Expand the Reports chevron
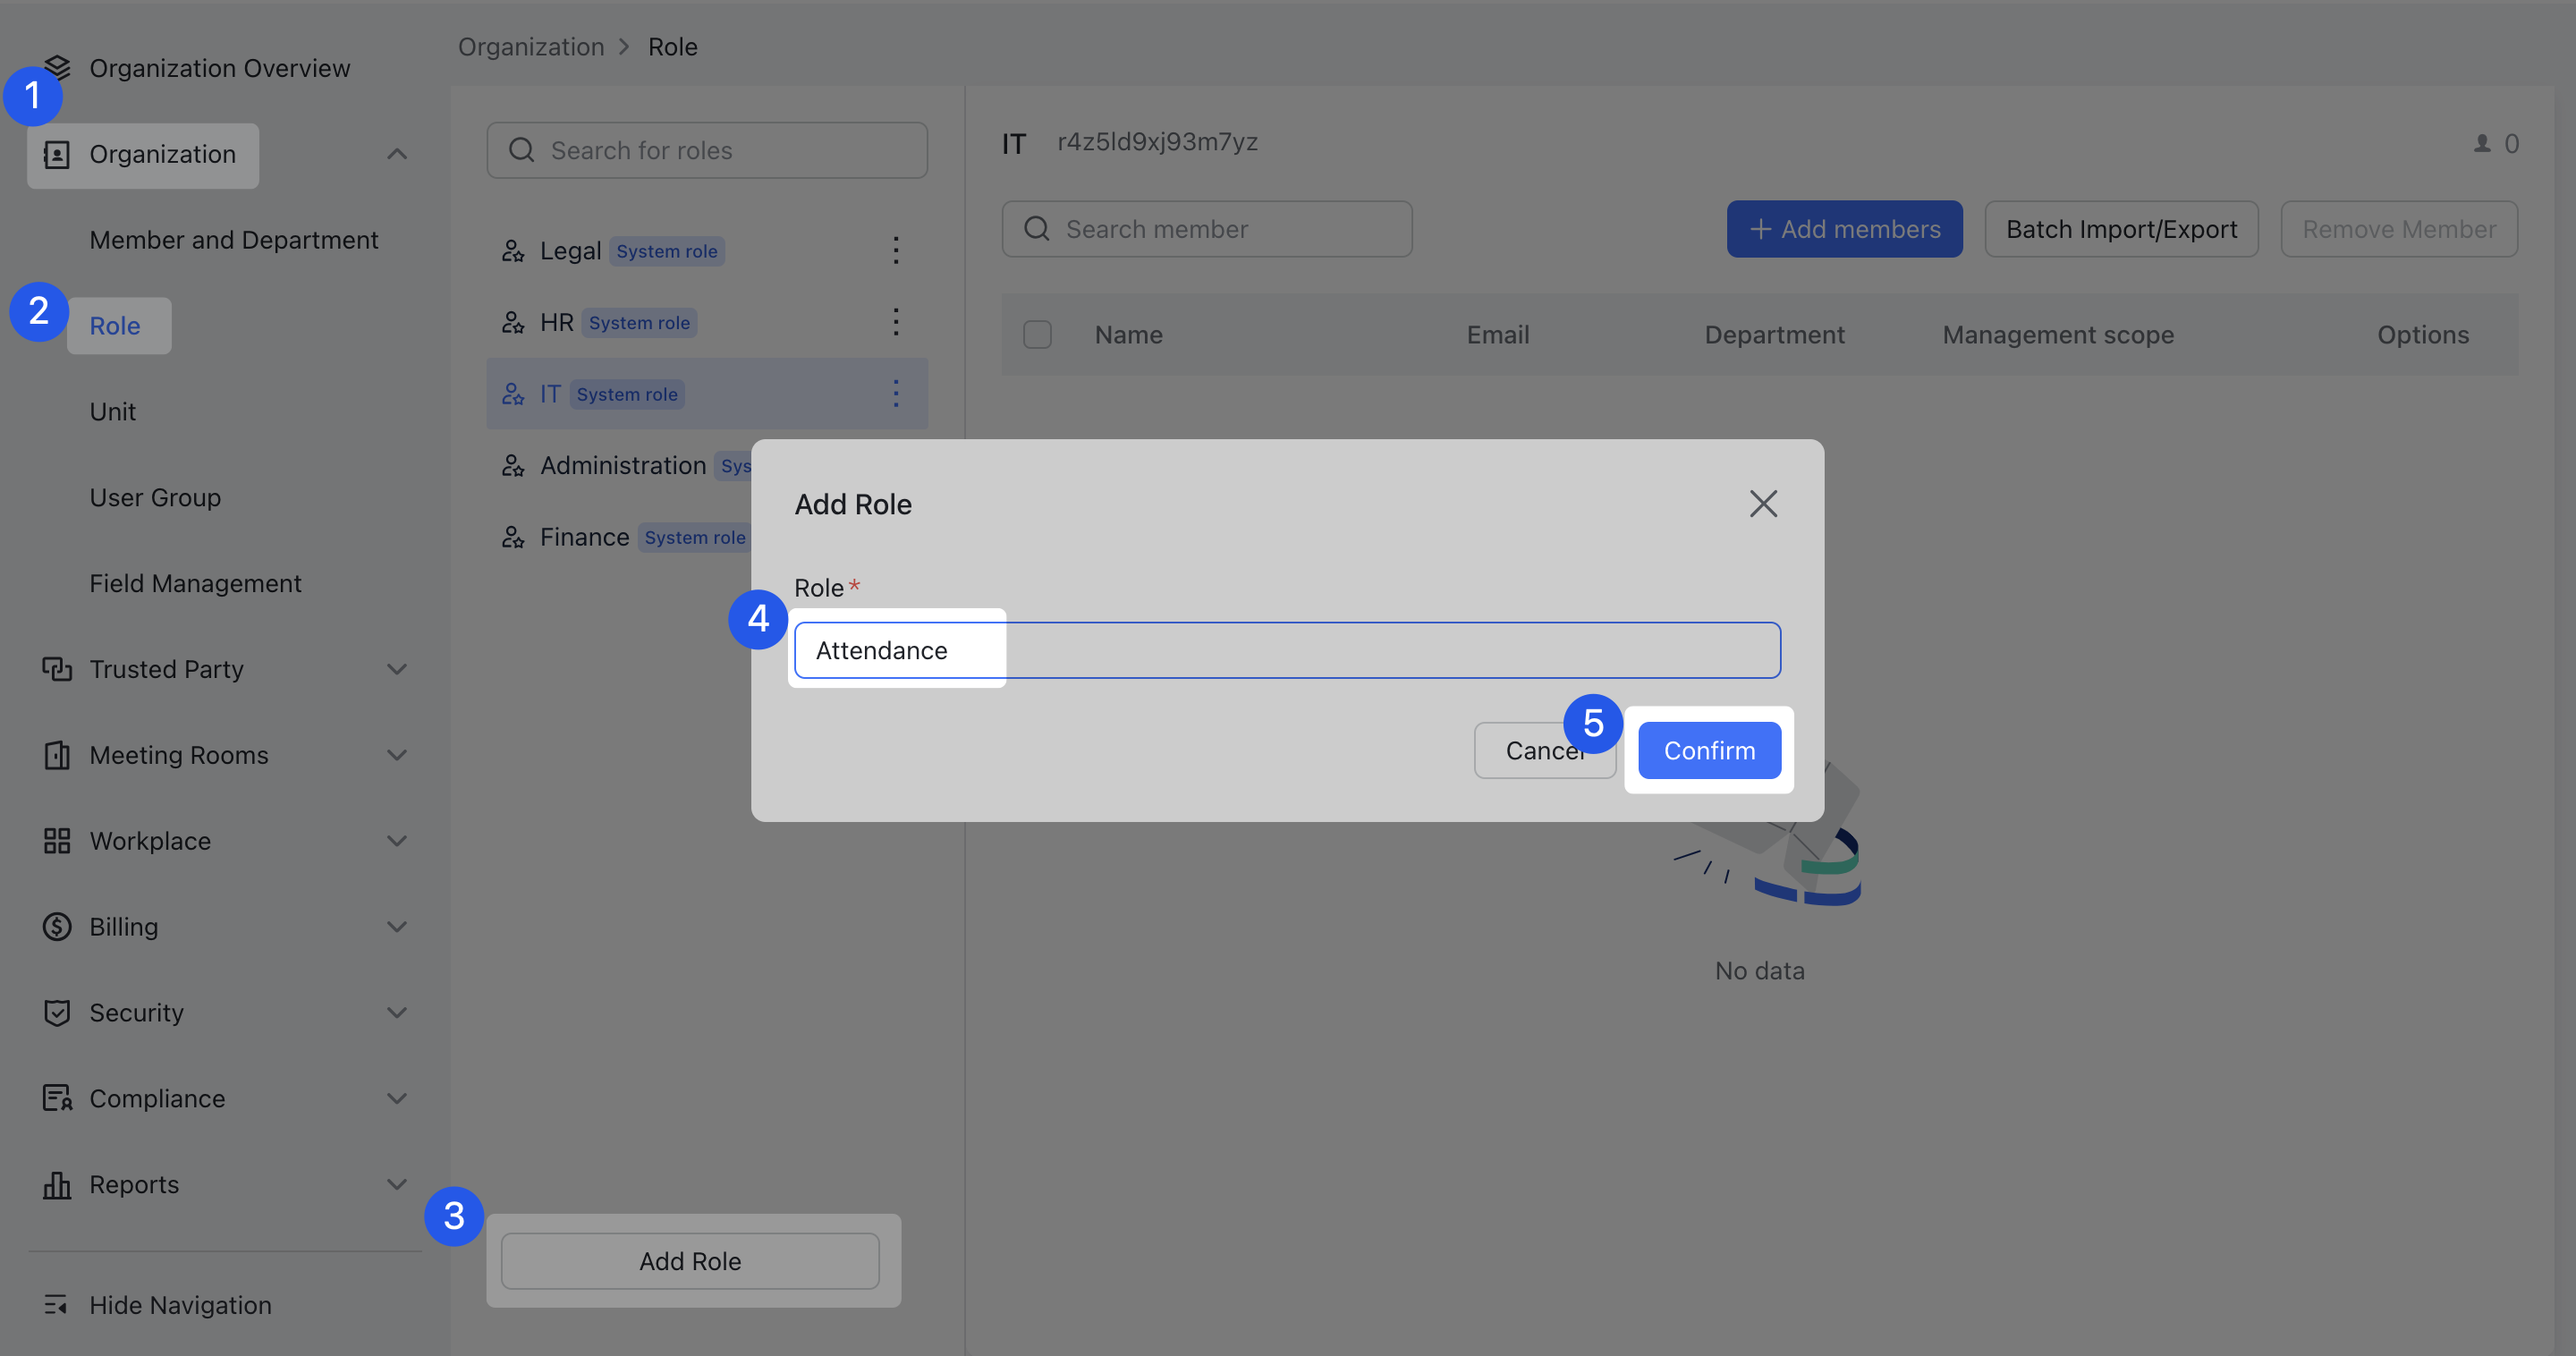2576x1356 pixels. 397,1185
